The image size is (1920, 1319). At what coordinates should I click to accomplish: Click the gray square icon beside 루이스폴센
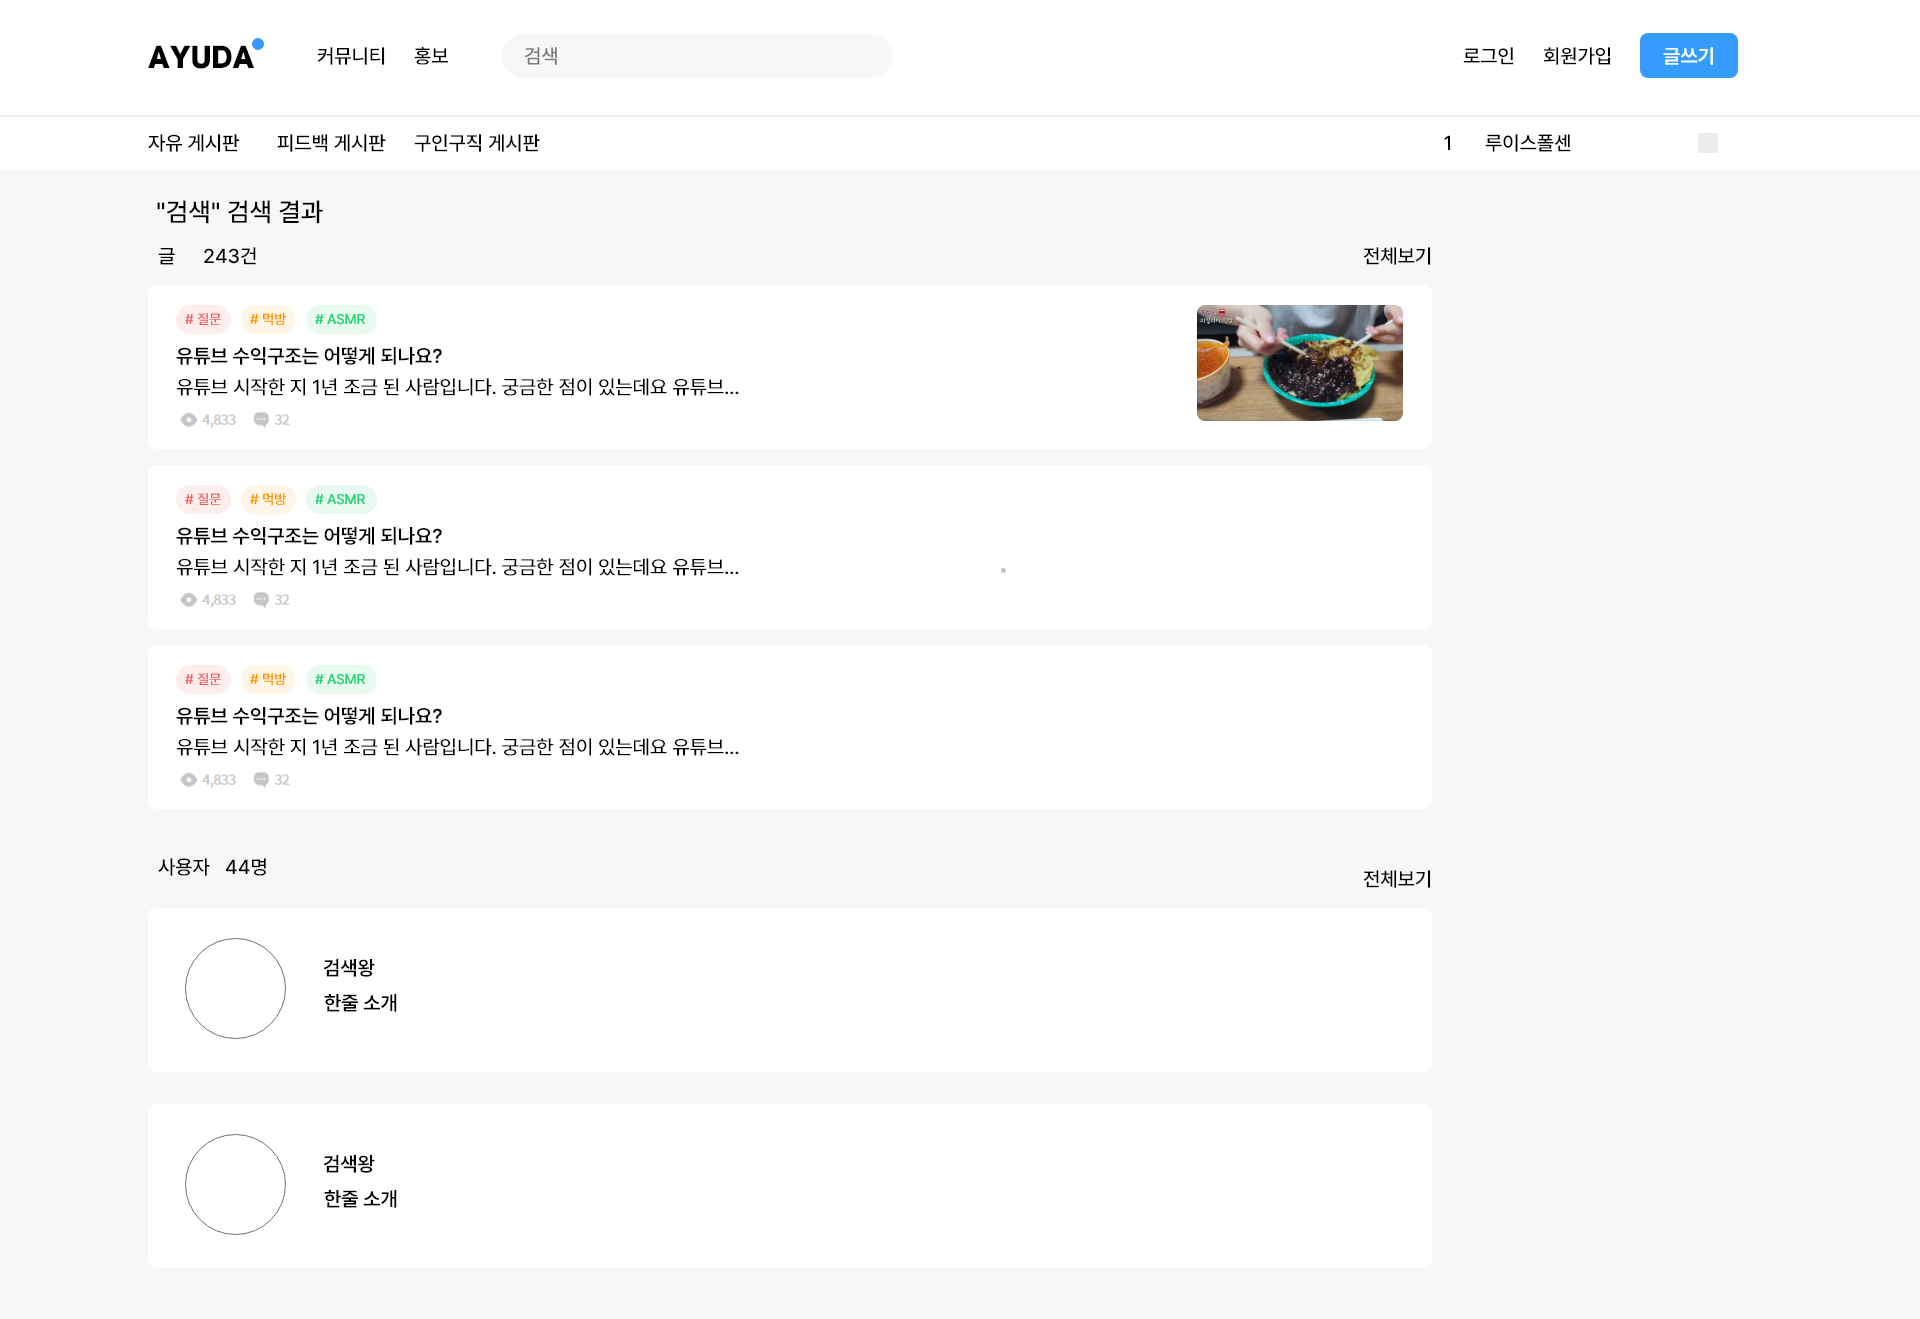coord(1707,143)
